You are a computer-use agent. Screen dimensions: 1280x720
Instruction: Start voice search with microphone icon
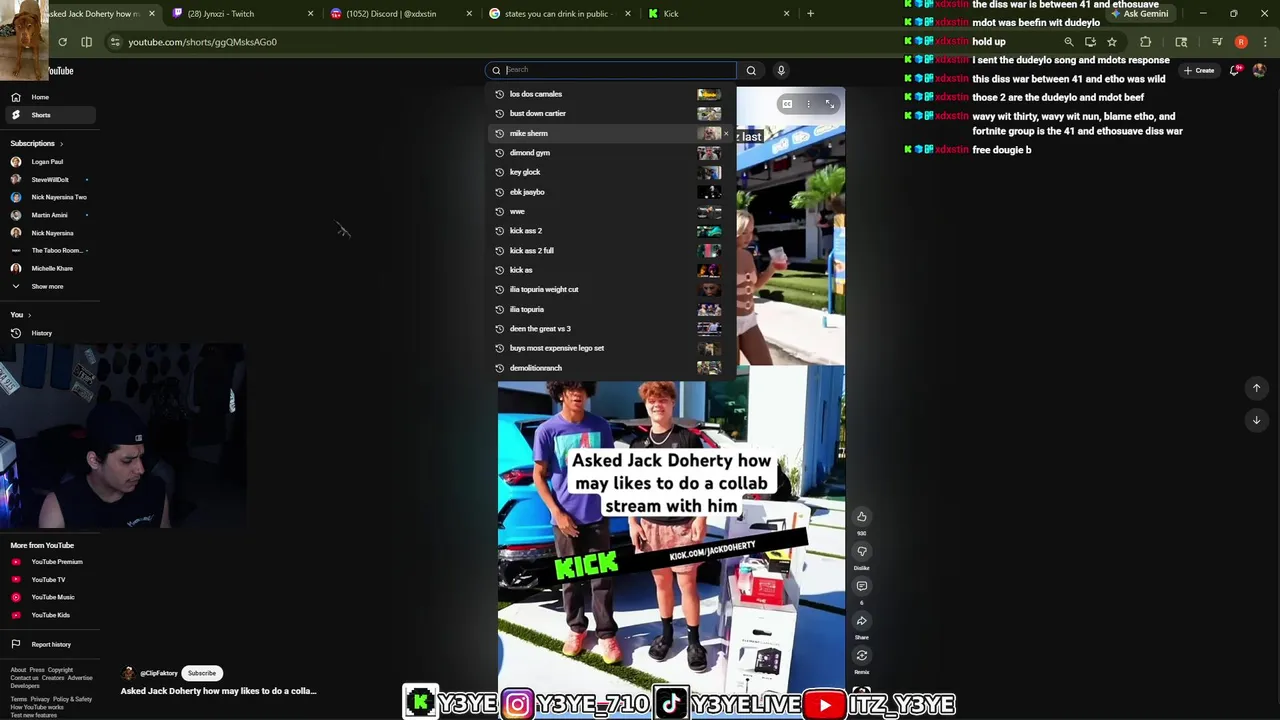pos(781,70)
